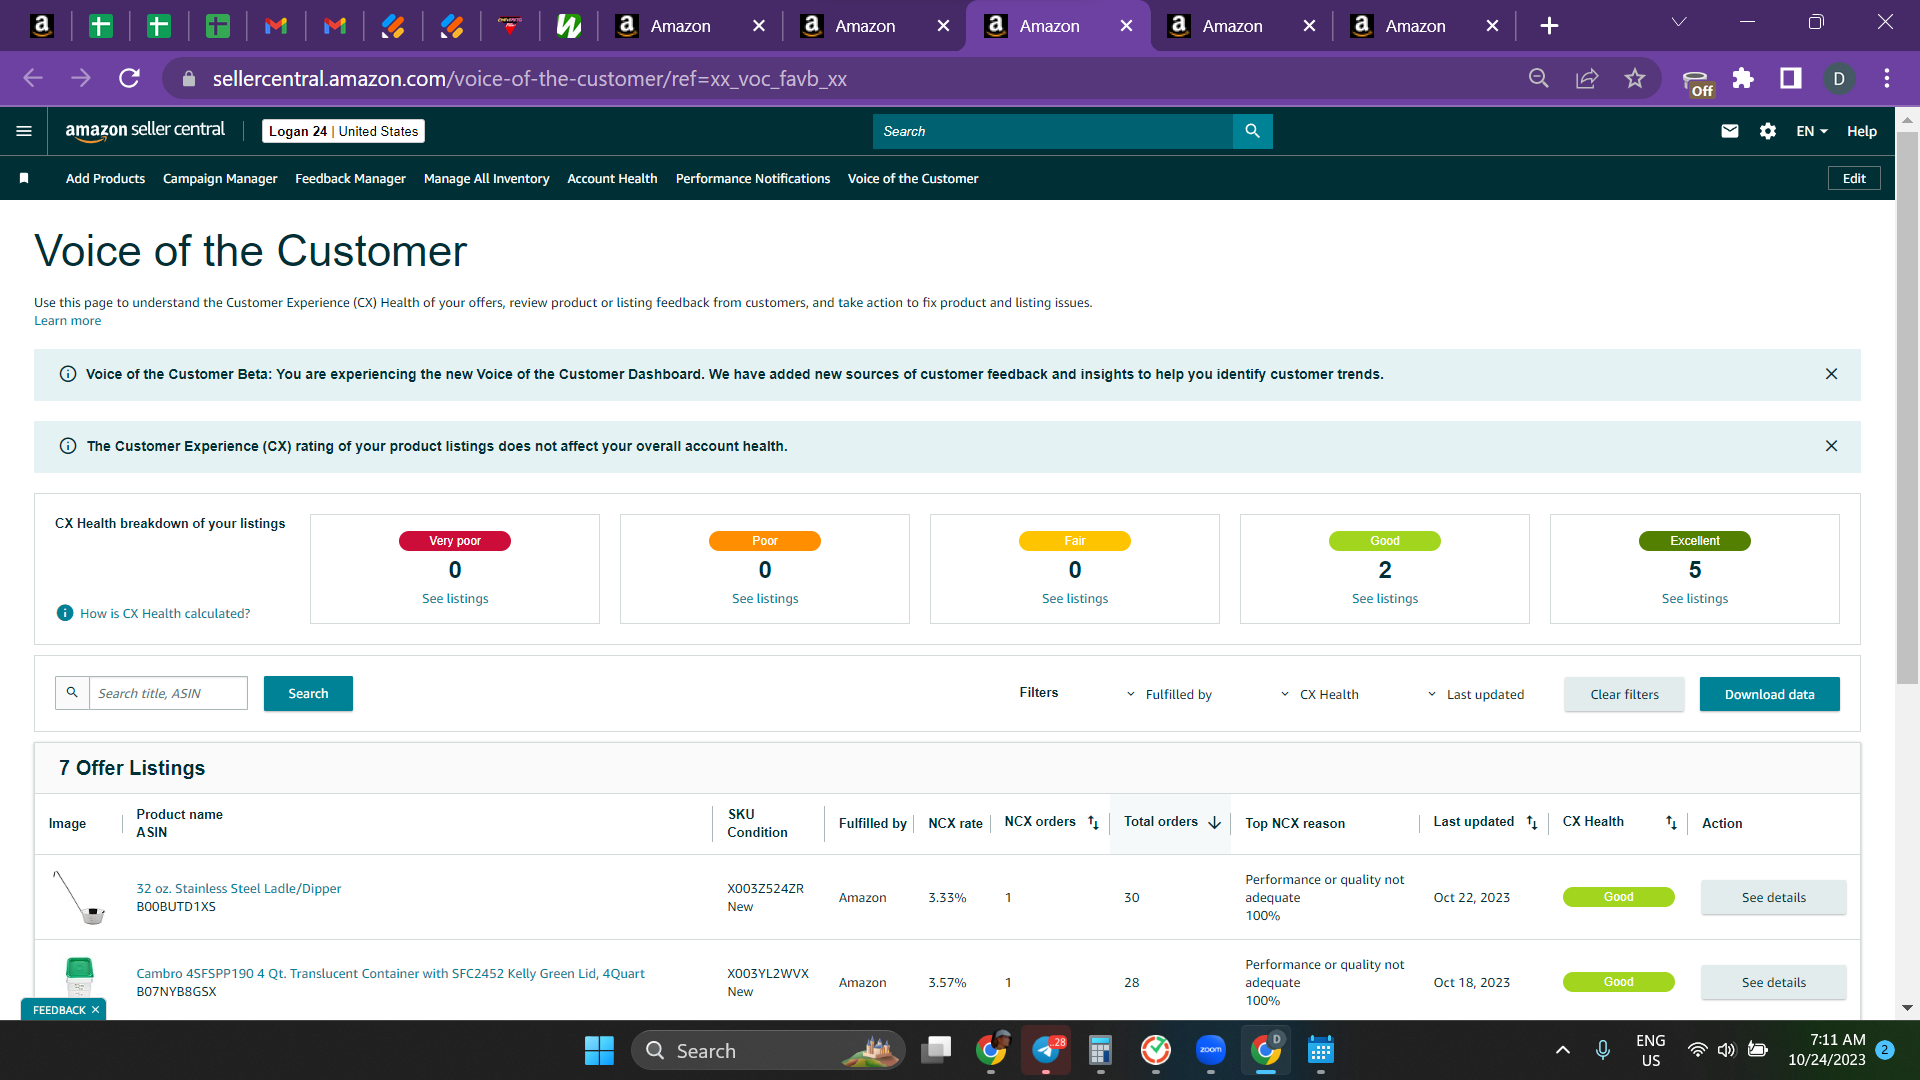See details for the Stainless Steel Ladle row
This screenshot has width=1920, height=1080.
coord(1773,897)
